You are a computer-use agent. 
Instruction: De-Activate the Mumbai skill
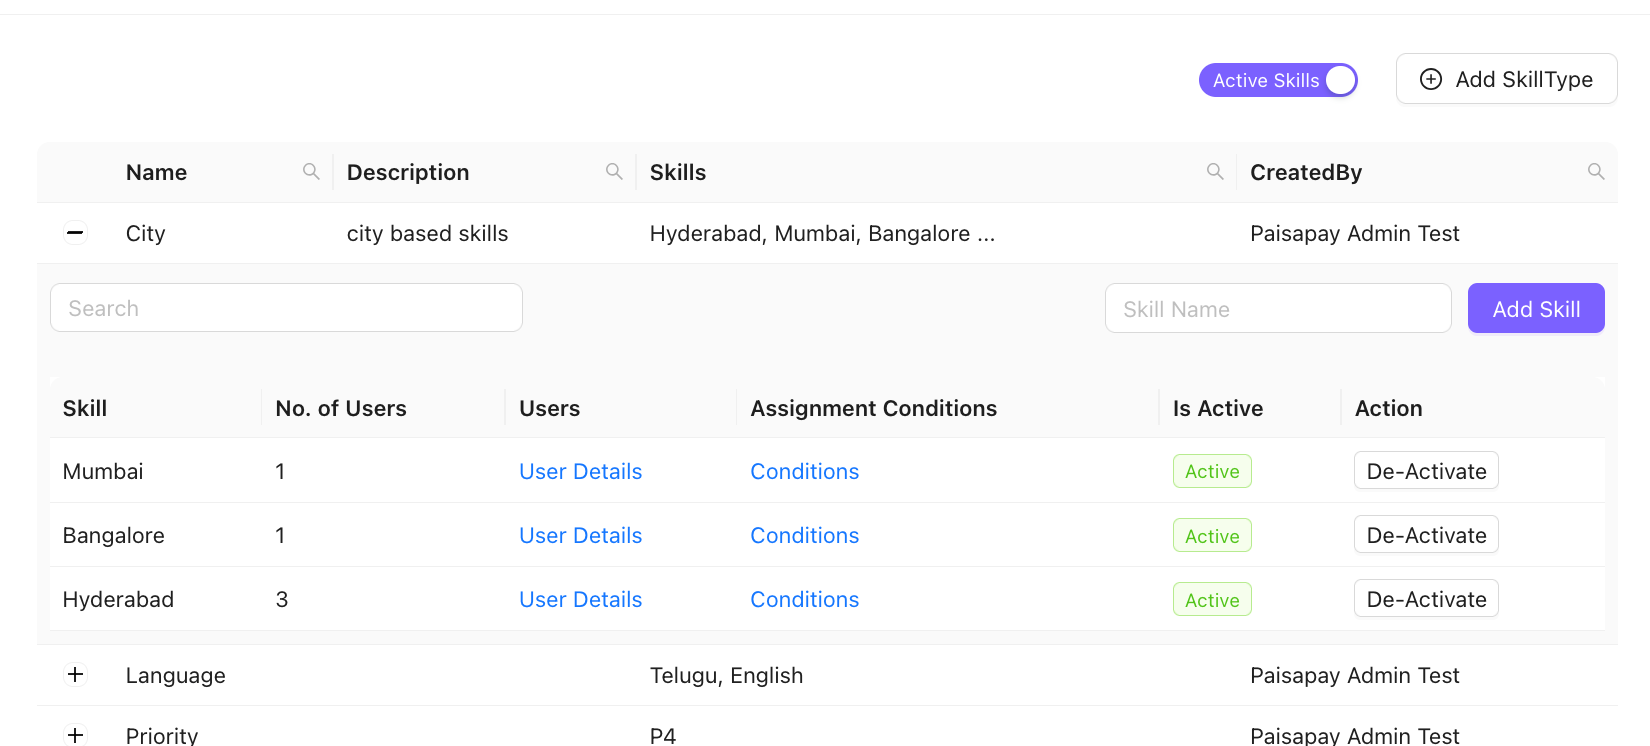tap(1426, 471)
